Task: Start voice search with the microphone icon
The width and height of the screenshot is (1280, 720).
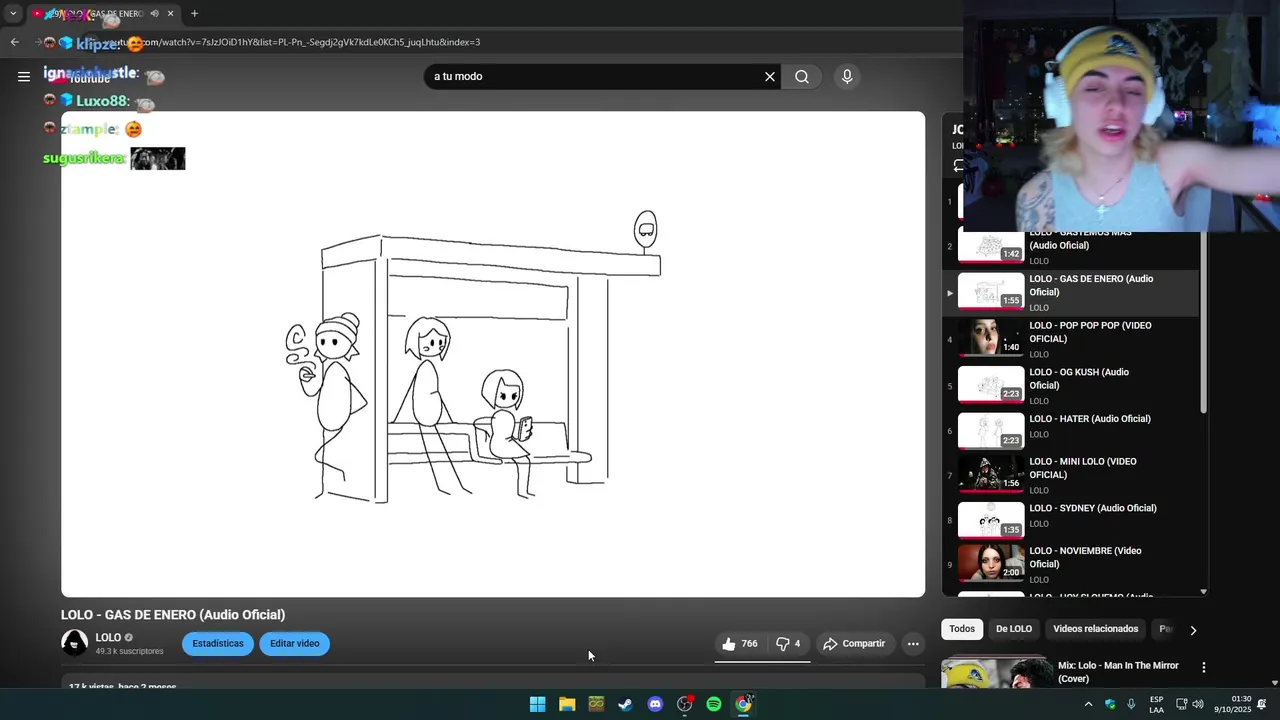Action: [847, 77]
